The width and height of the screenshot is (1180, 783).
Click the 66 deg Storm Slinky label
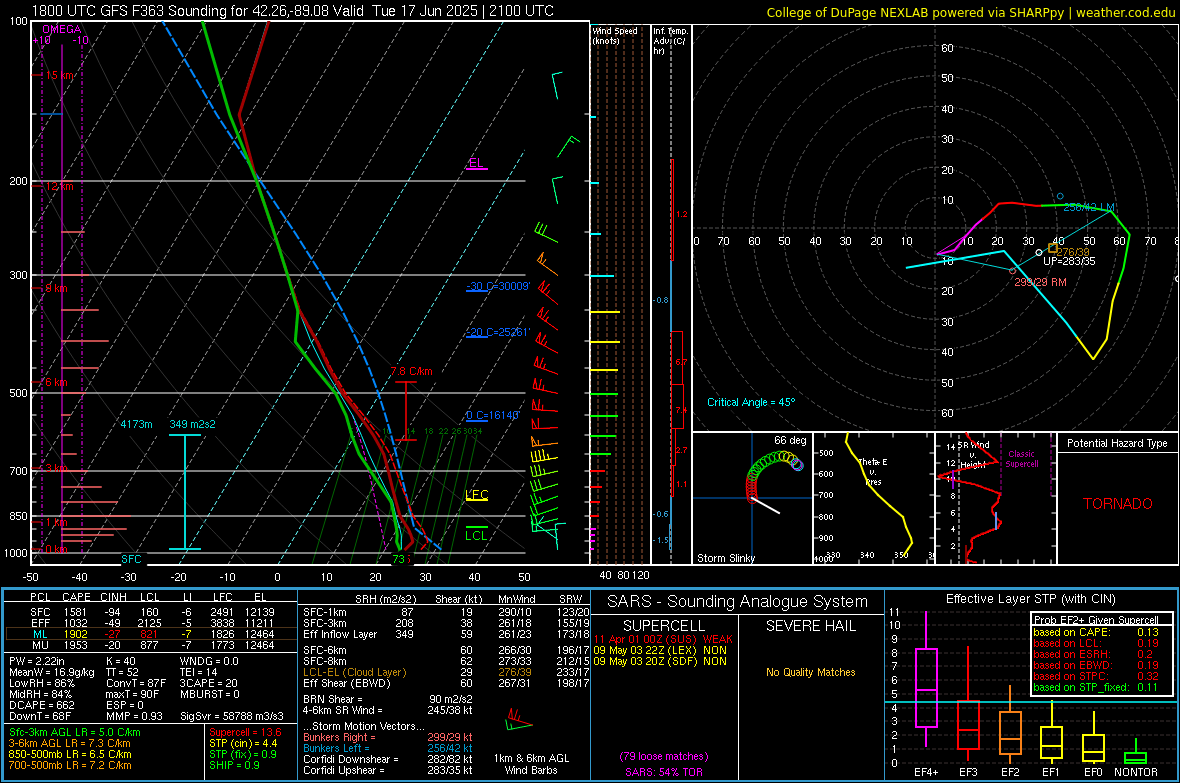click(x=789, y=440)
